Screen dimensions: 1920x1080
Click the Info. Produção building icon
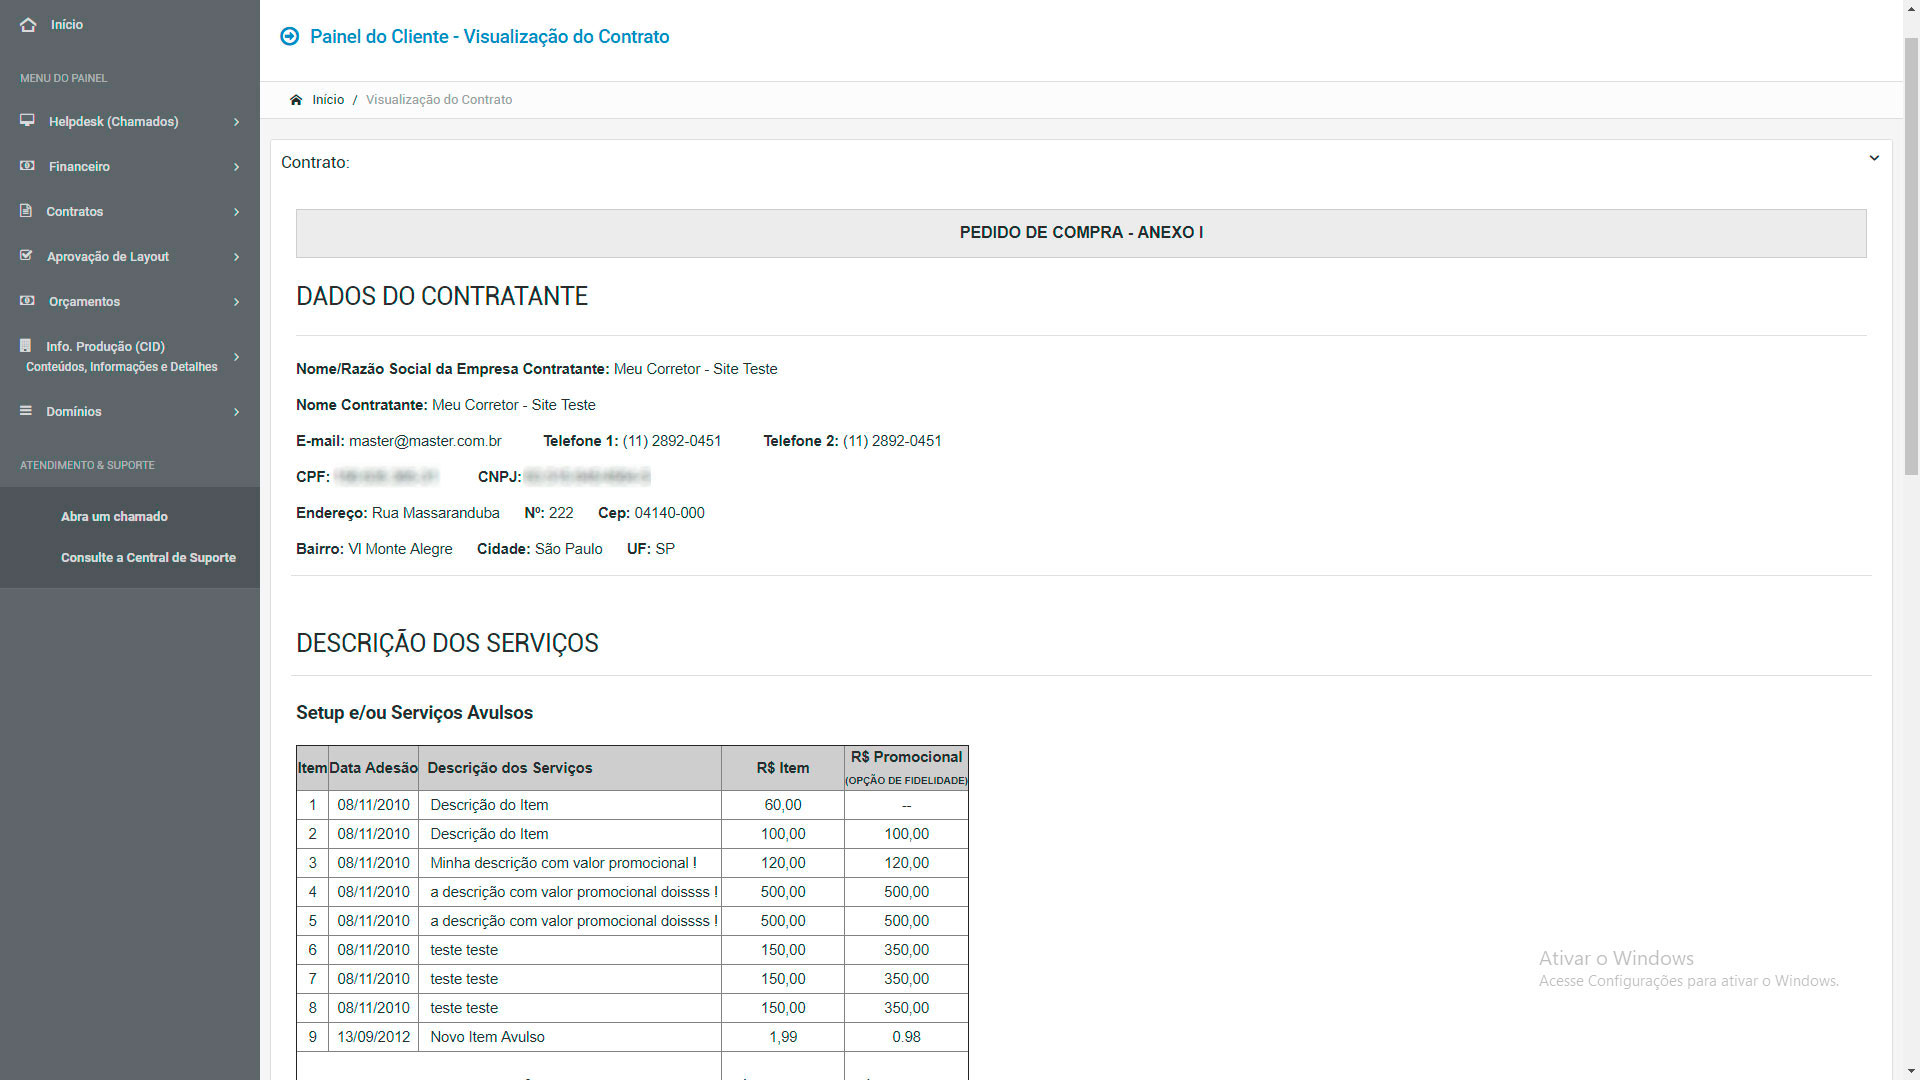click(26, 345)
